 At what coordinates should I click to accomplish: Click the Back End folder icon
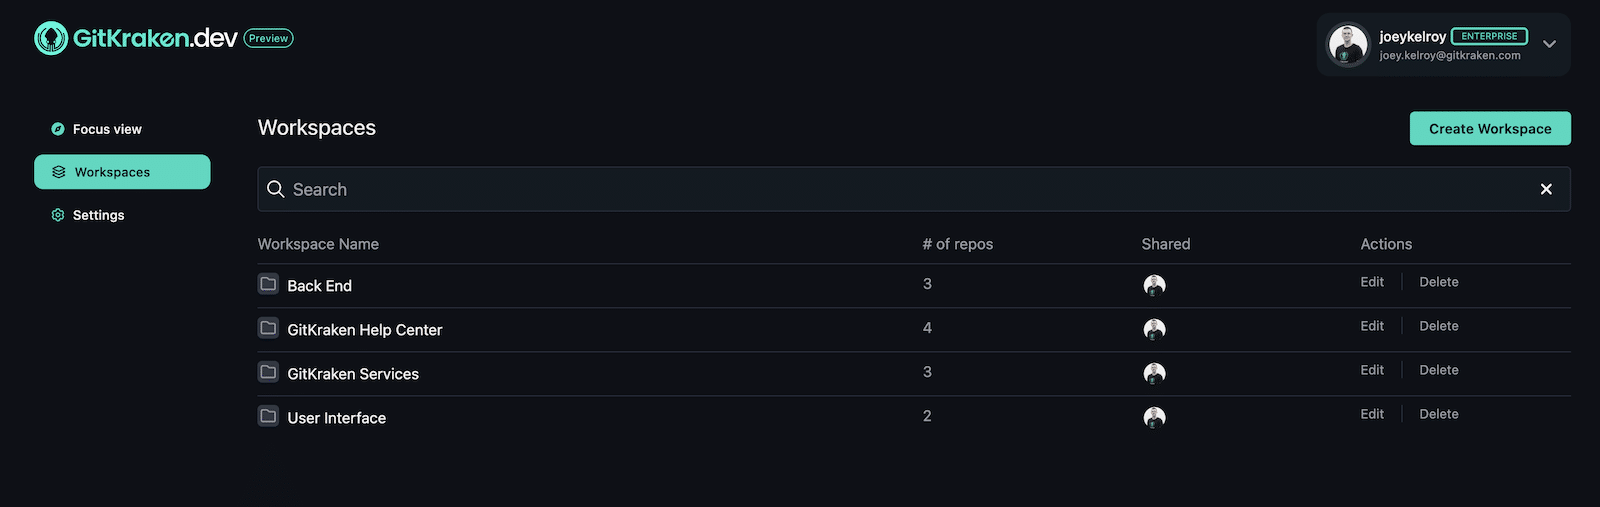[x=268, y=284]
